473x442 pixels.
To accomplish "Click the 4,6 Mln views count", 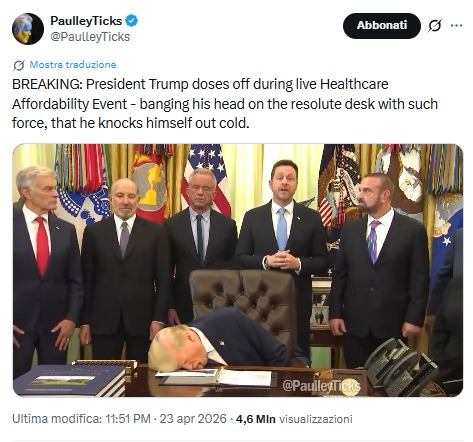I will coord(256,419).
